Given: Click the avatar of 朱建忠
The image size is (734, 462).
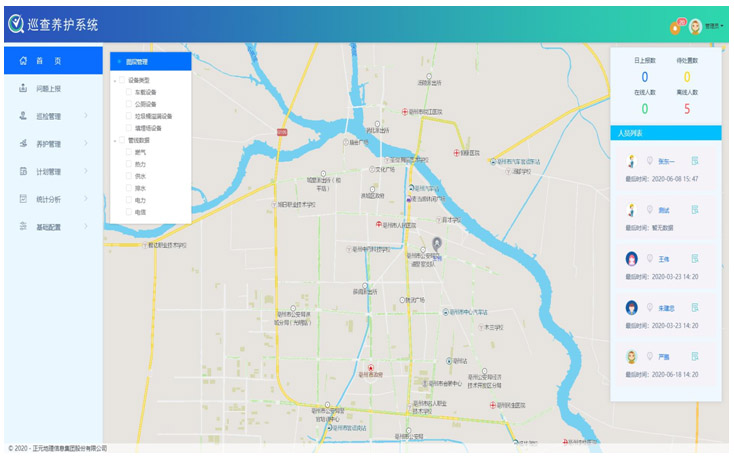Looking at the screenshot, I should coord(632,308).
